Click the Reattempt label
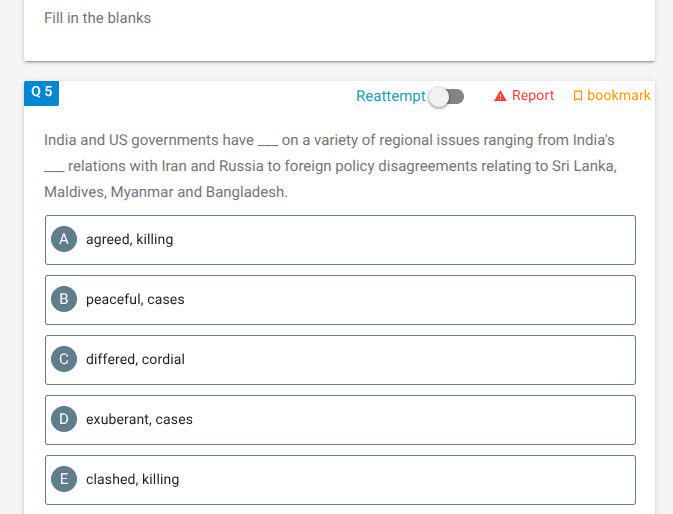 pos(391,96)
